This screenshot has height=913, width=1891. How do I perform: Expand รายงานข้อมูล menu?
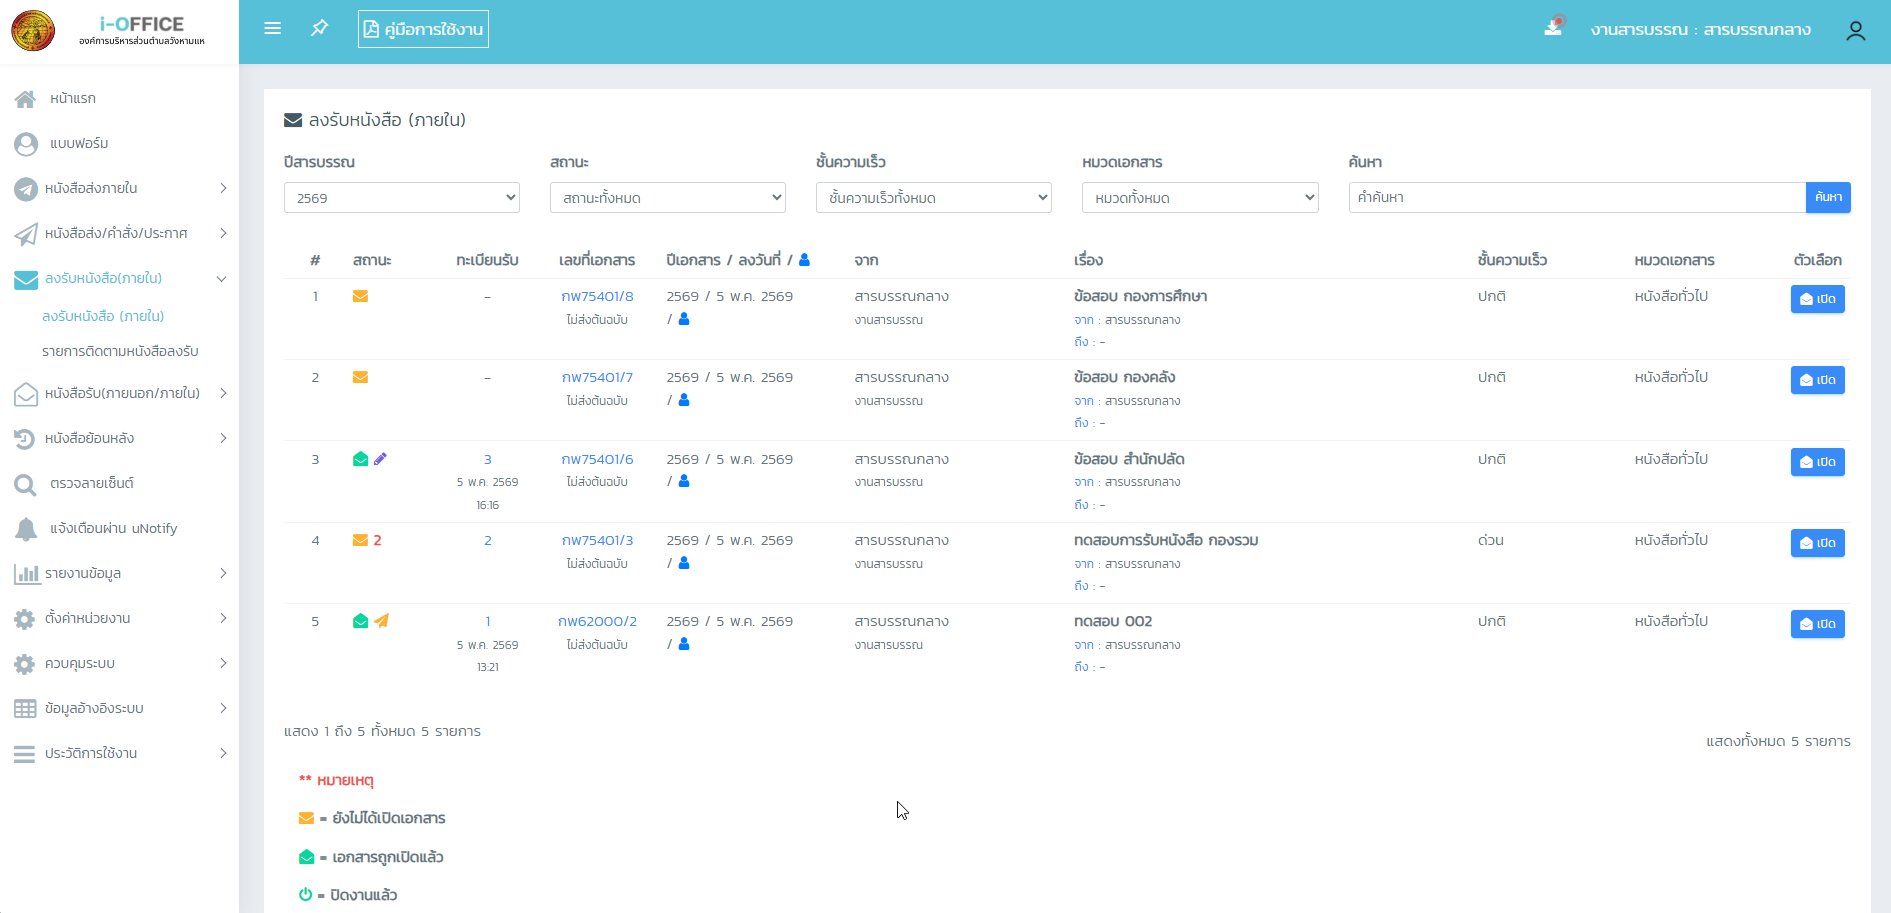[119, 573]
